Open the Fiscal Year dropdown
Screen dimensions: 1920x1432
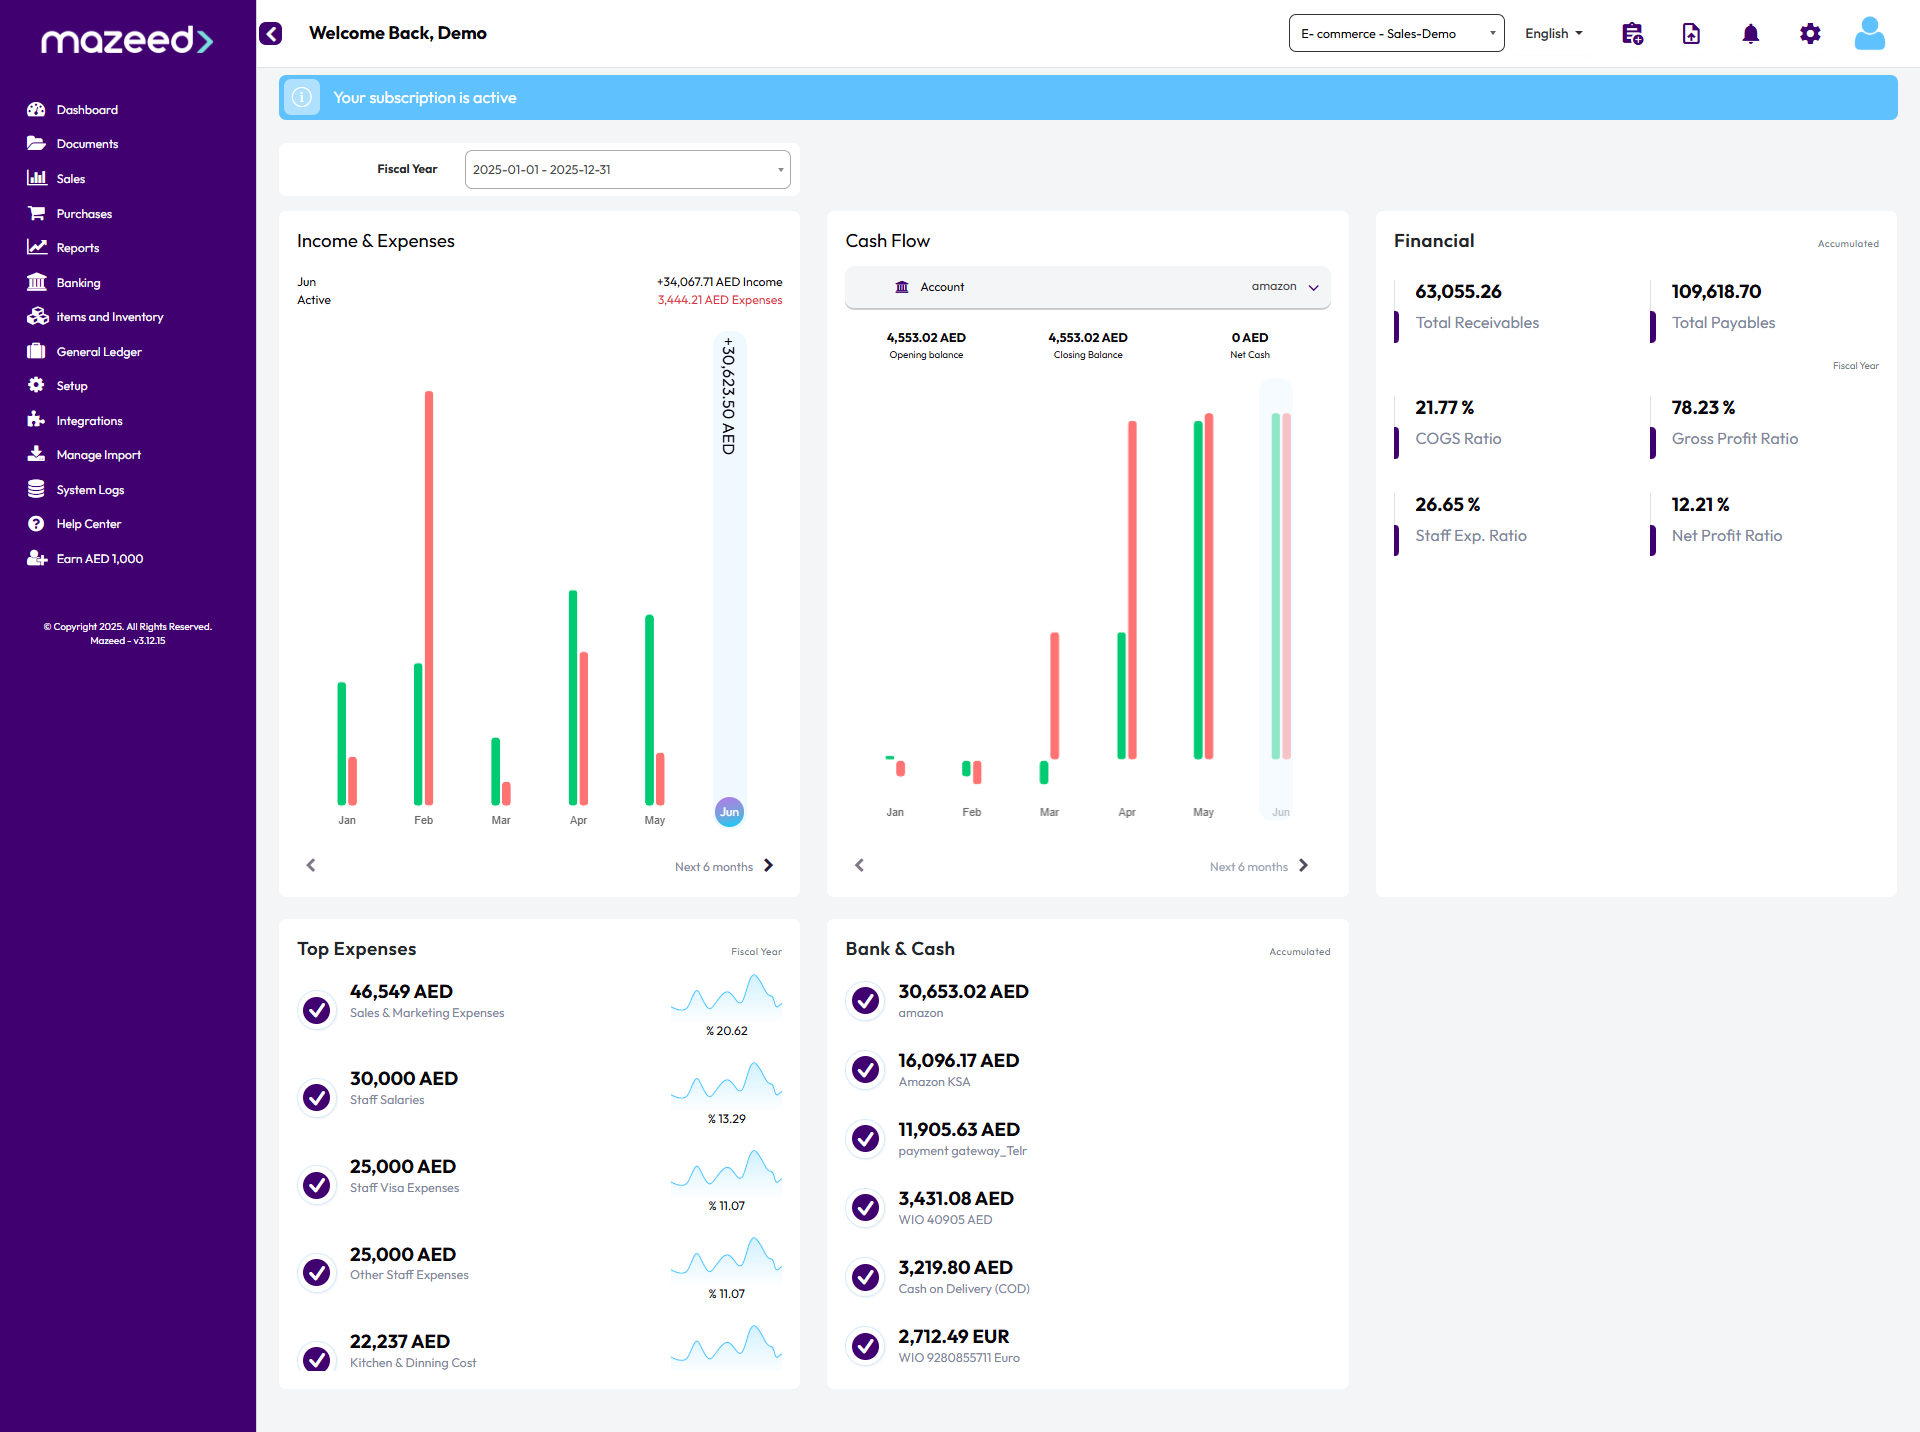pyautogui.click(x=627, y=170)
